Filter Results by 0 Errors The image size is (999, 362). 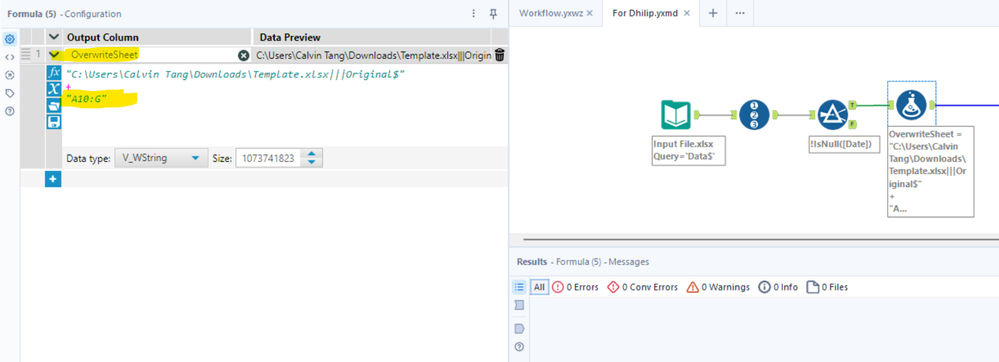pos(575,287)
